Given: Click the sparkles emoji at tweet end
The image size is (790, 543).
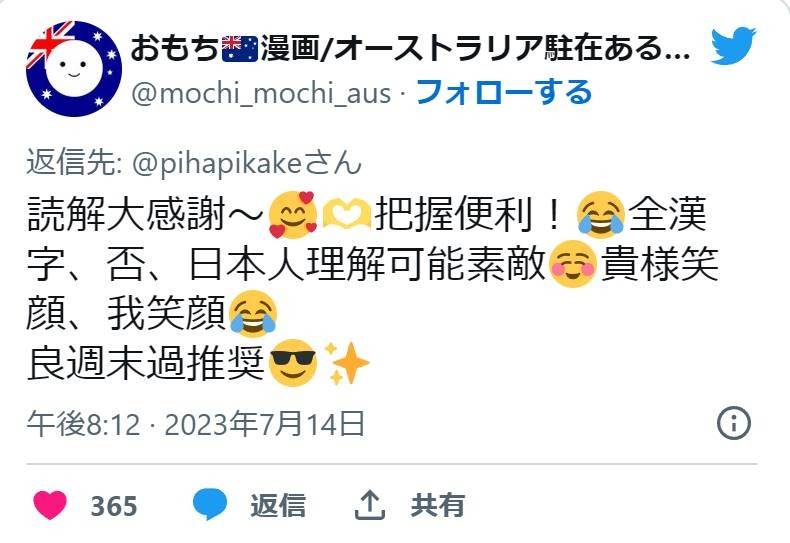Looking at the screenshot, I should [x=346, y=363].
